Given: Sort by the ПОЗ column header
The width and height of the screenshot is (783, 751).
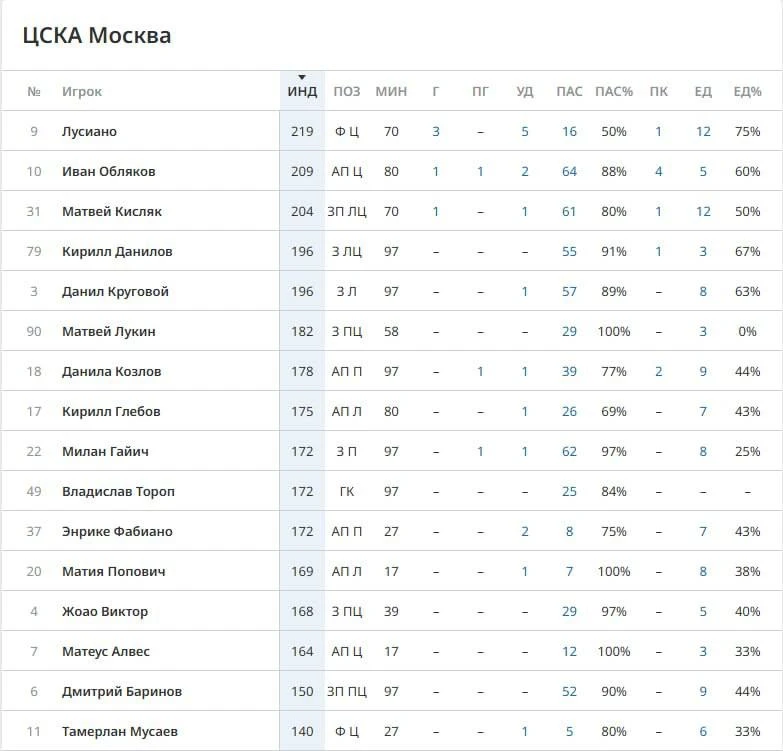Looking at the screenshot, I should 347,91.
